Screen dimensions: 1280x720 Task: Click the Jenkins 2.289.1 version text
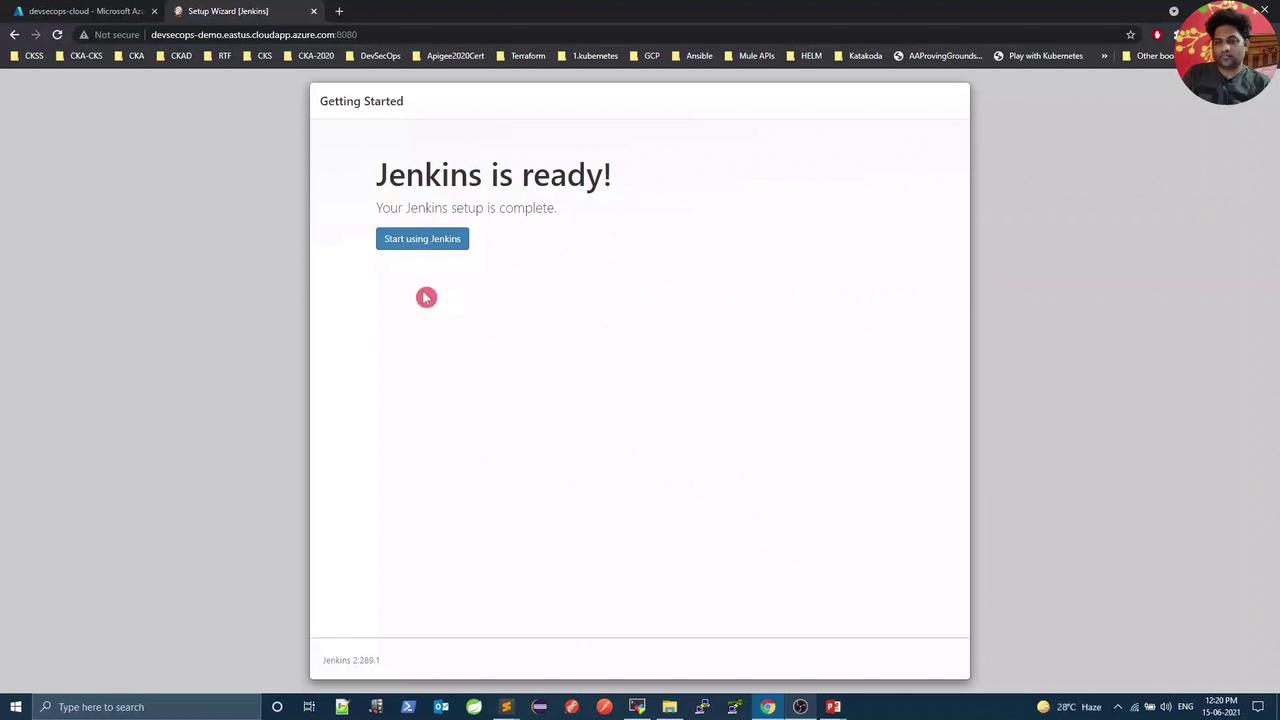coord(351,660)
